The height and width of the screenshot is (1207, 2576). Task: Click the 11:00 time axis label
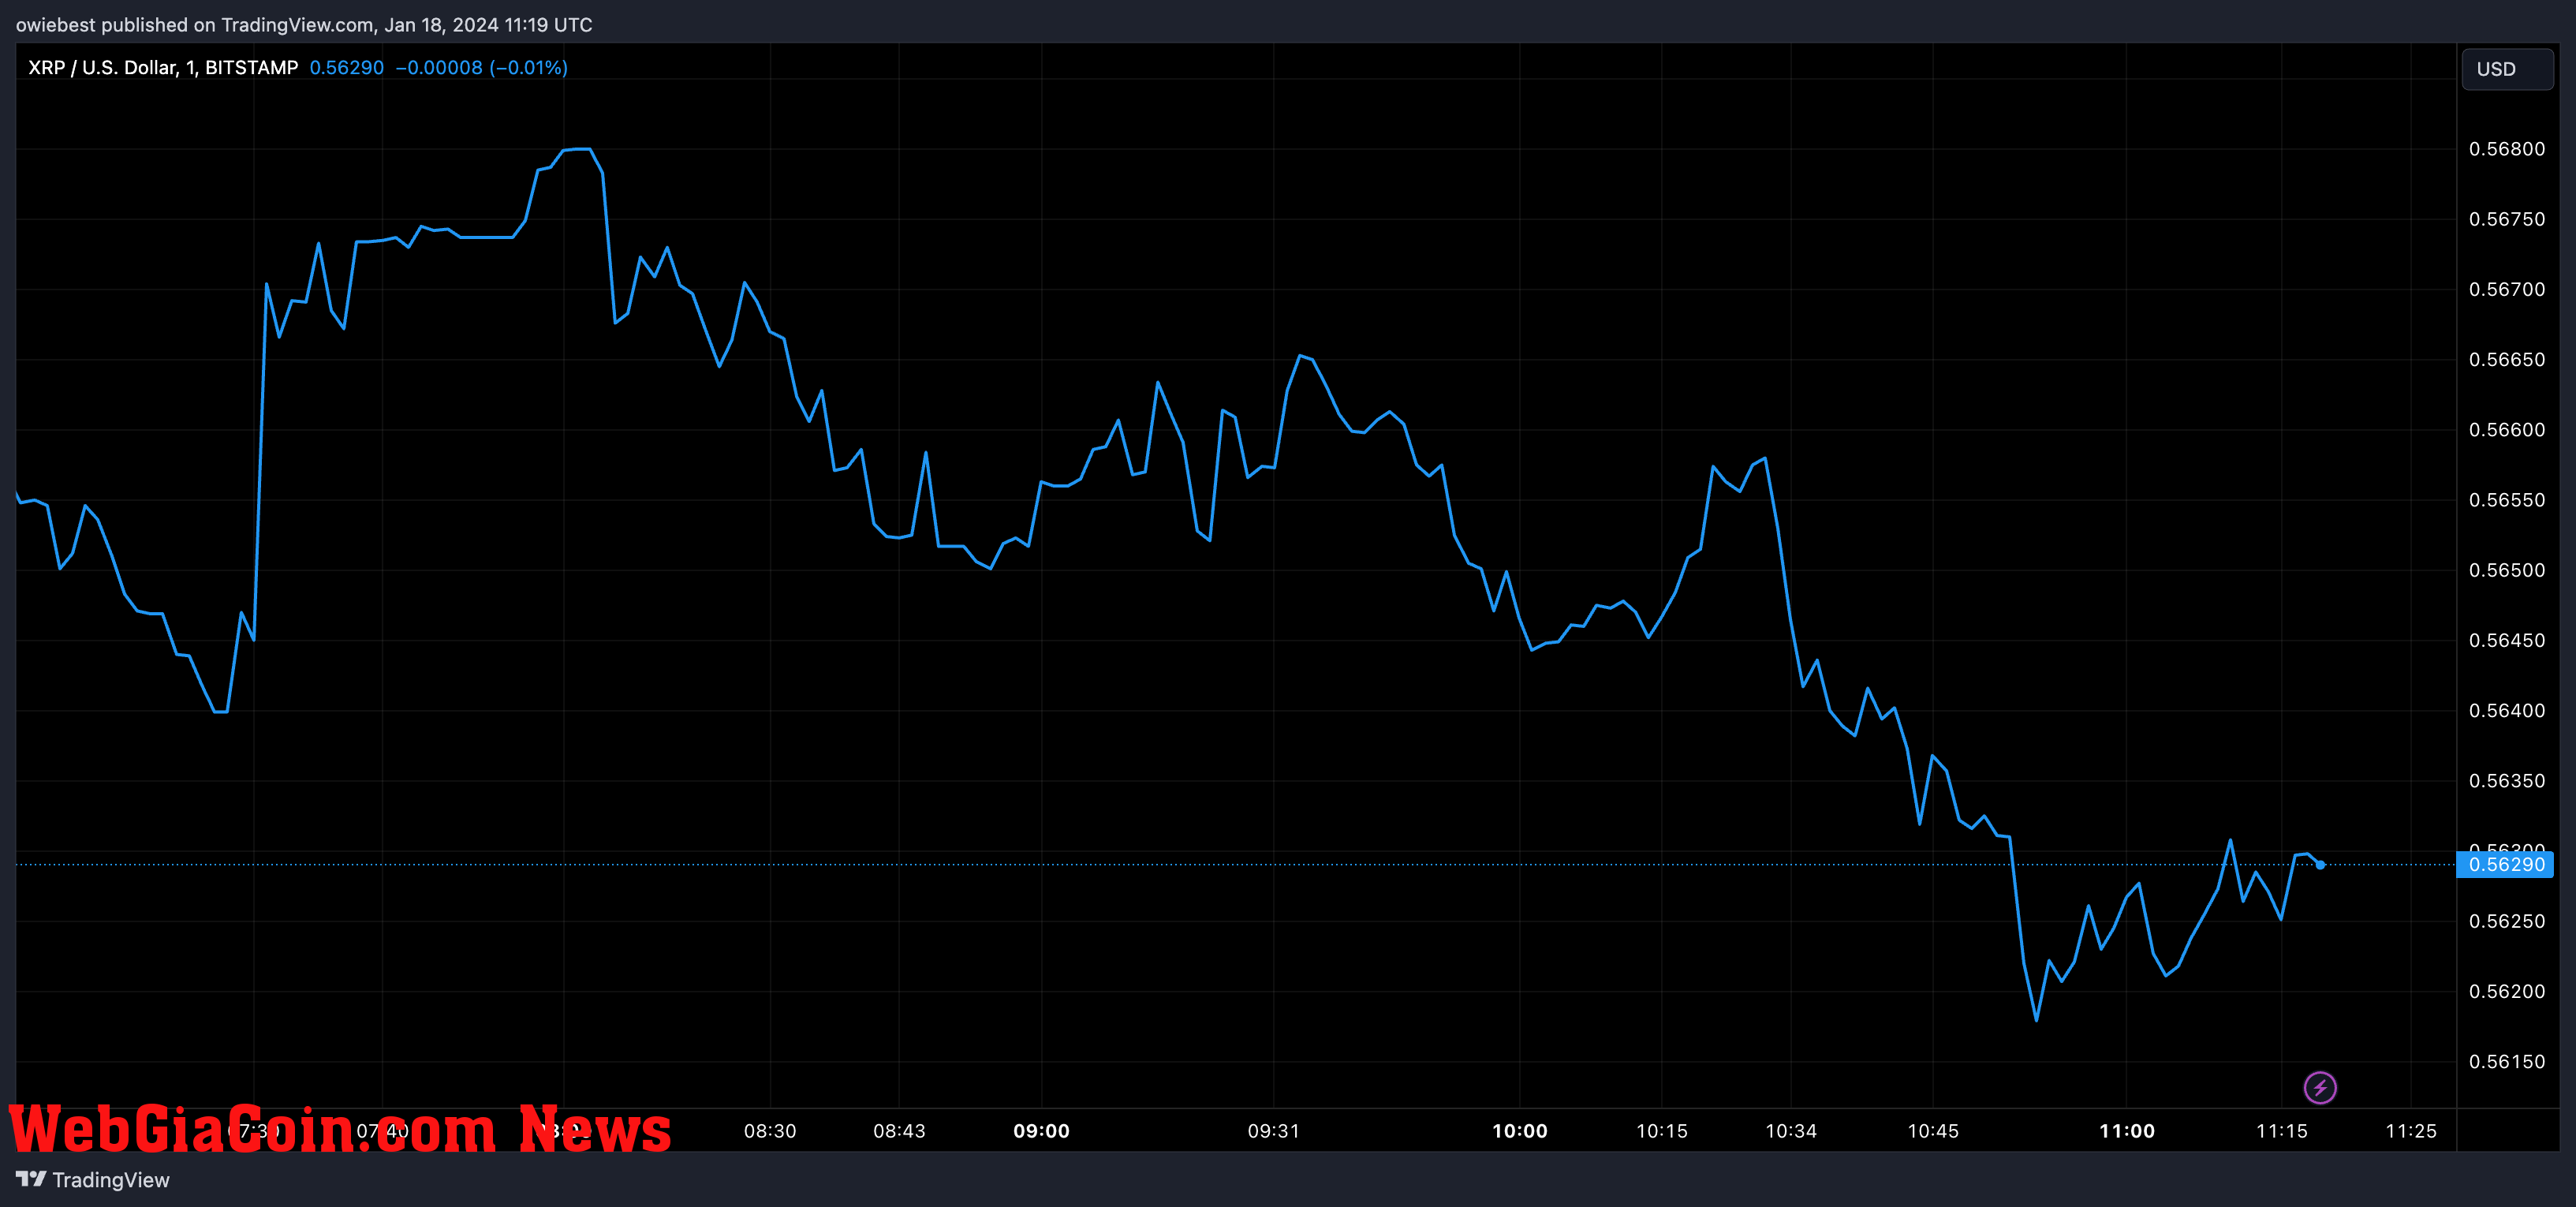coord(2126,1131)
